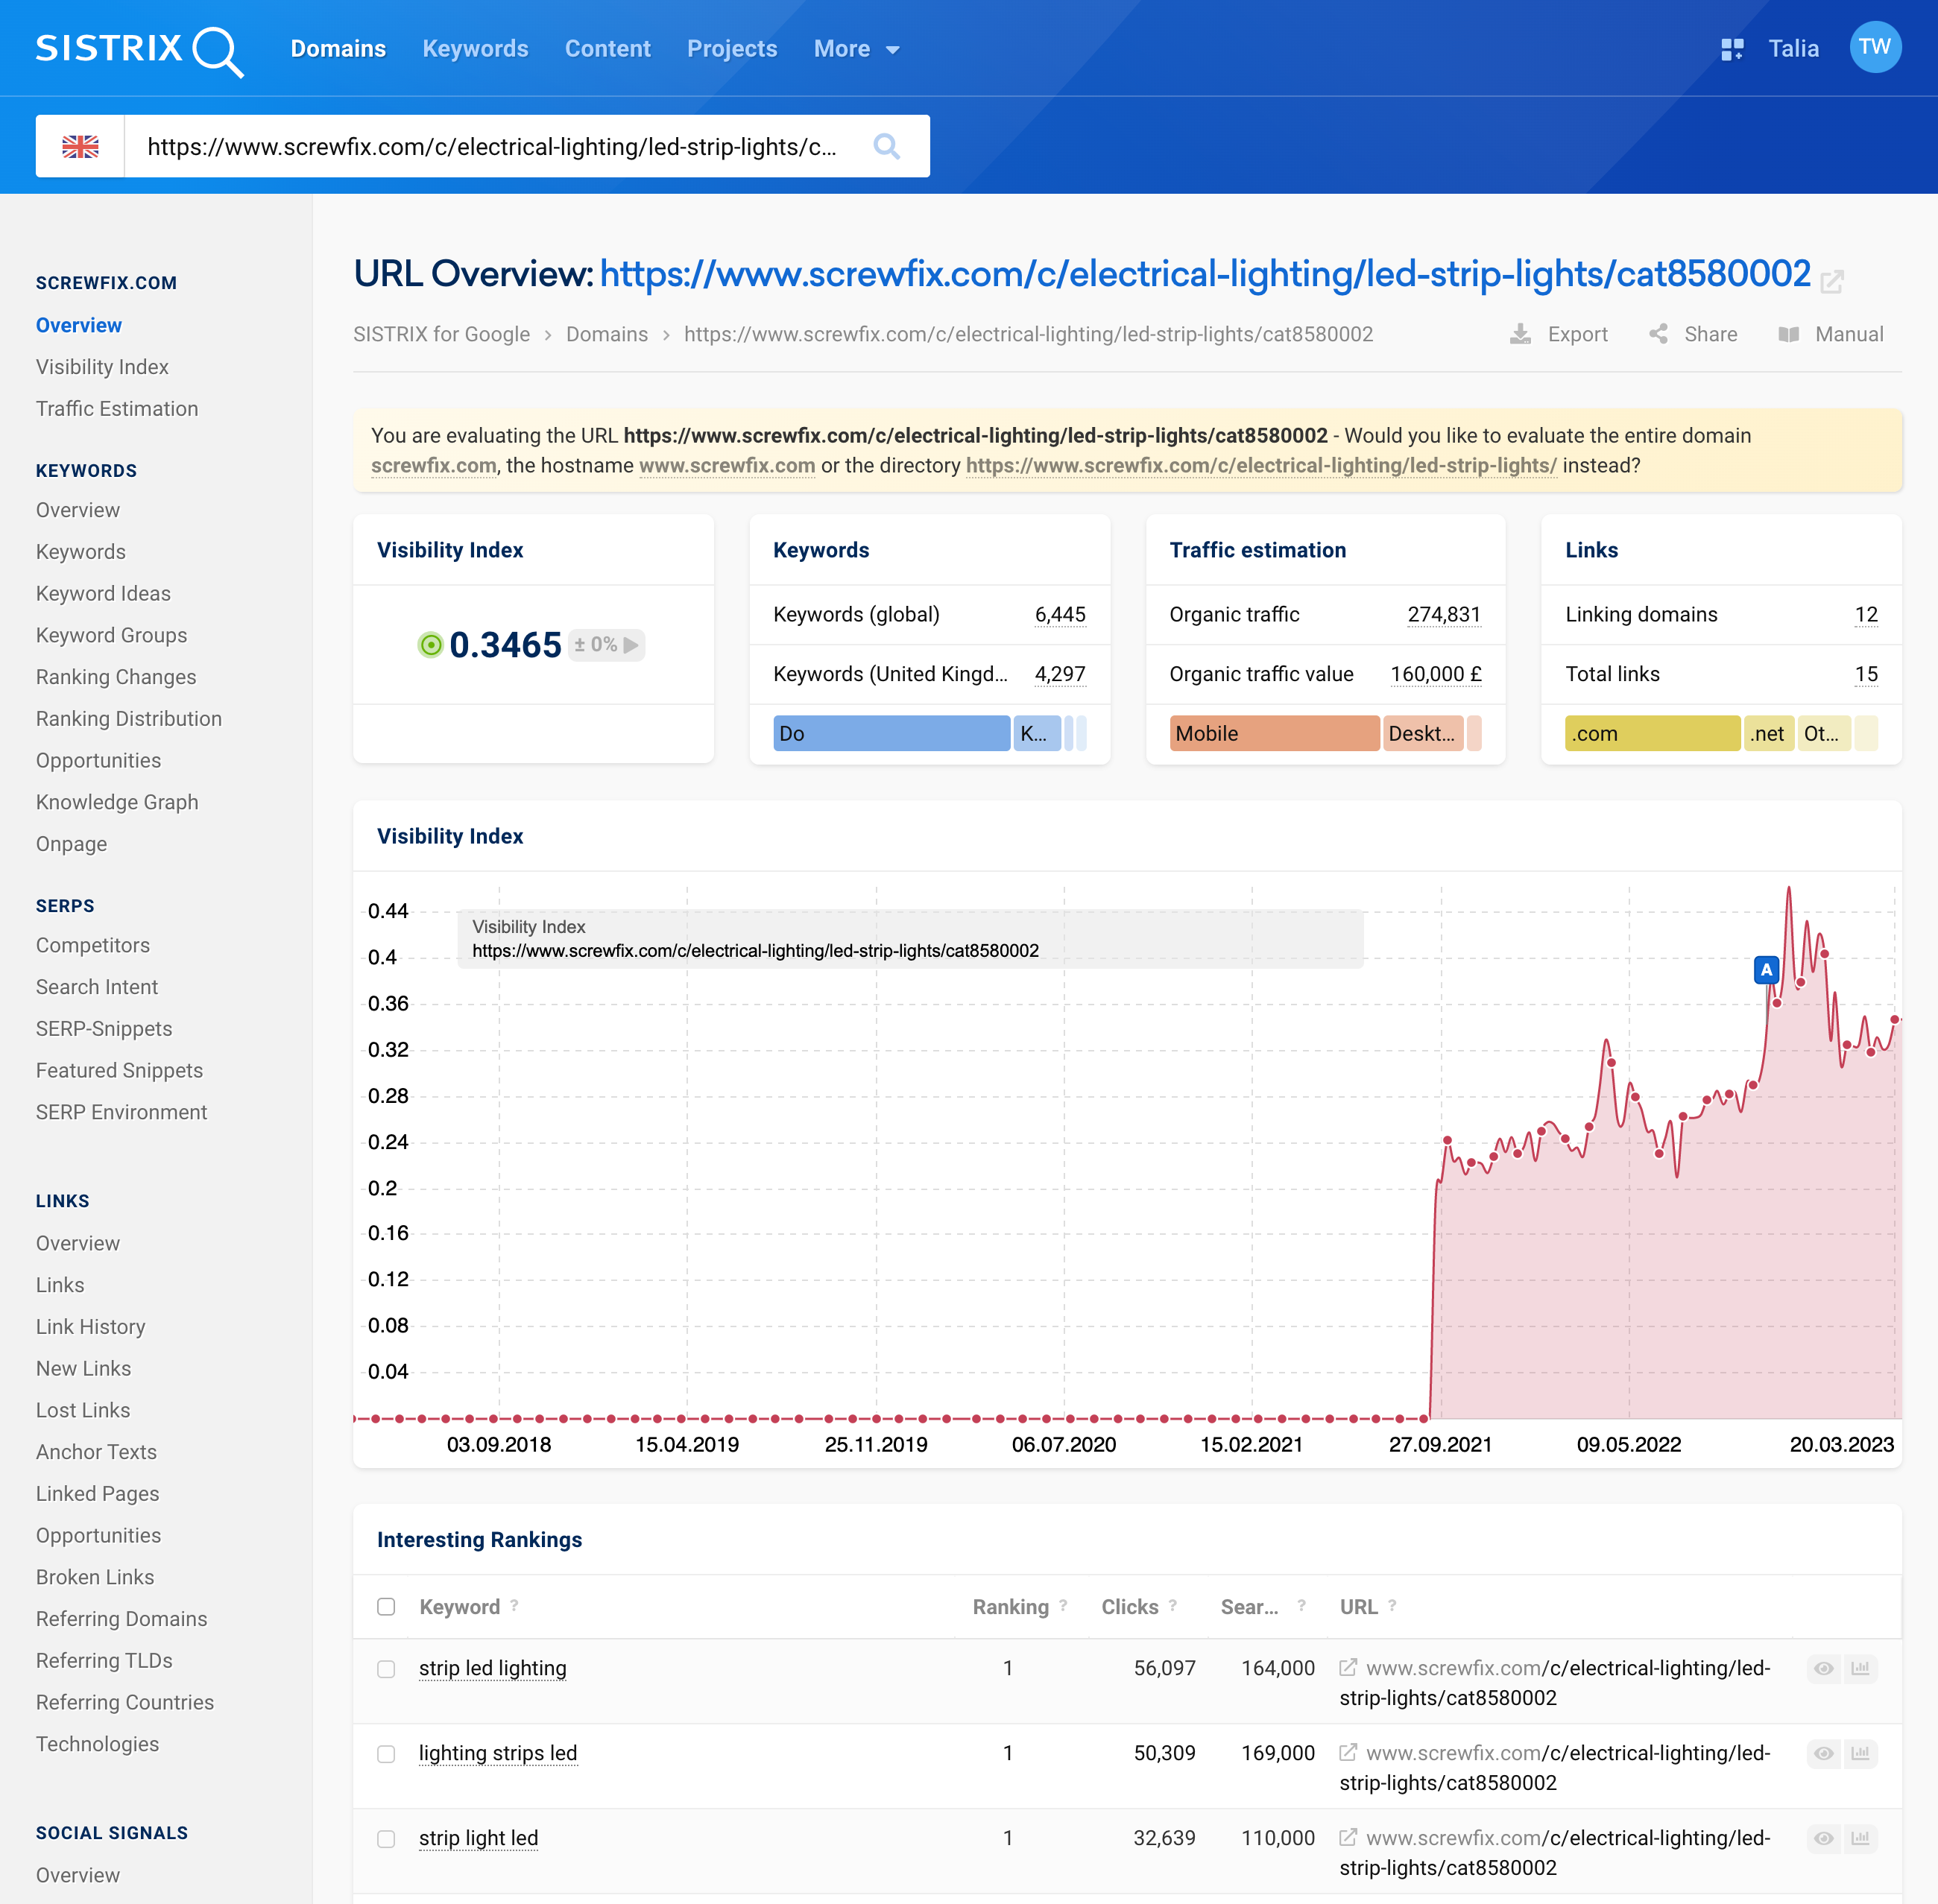Click the Visibility Index sidebar link
Viewport: 1938px width, 1904px height.
(x=101, y=366)
